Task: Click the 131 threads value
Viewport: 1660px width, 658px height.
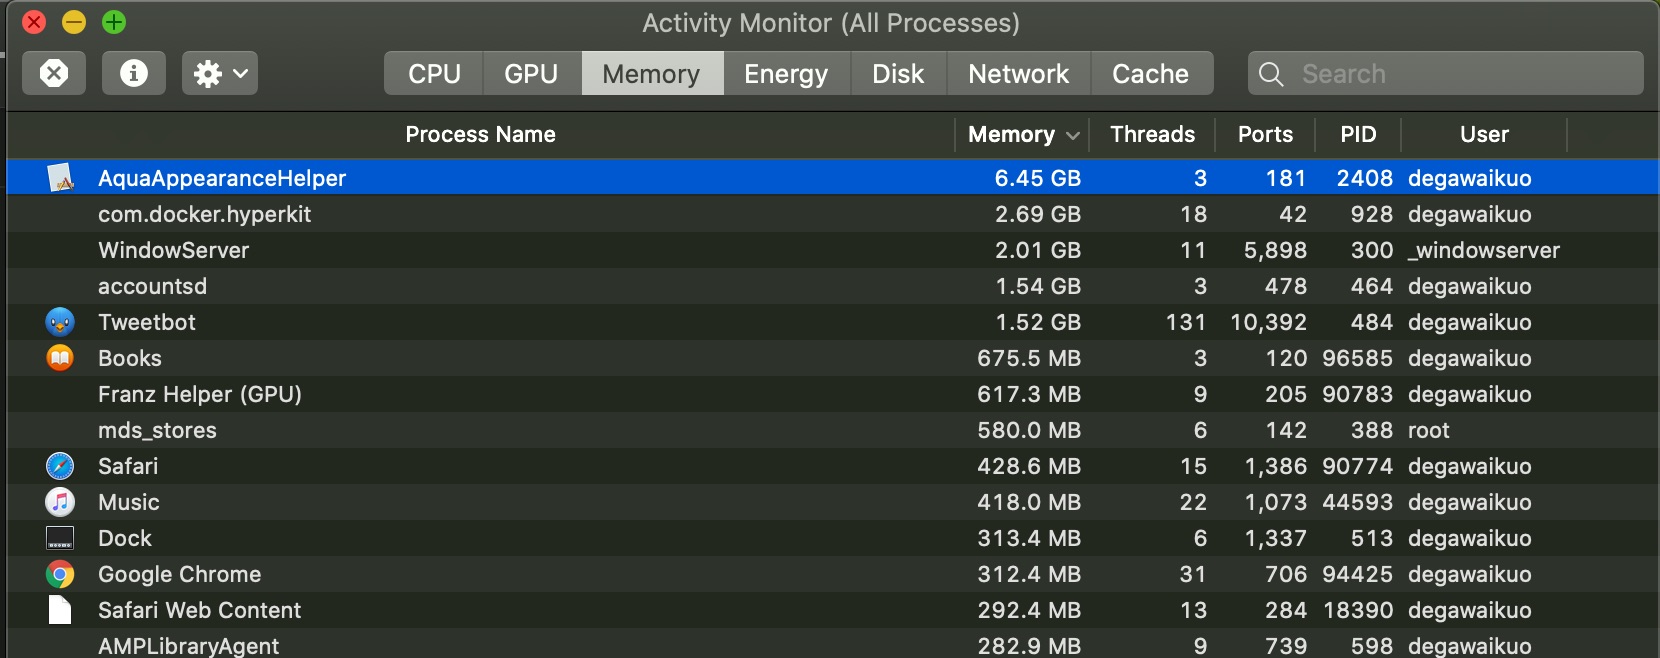Action: 1186,322
